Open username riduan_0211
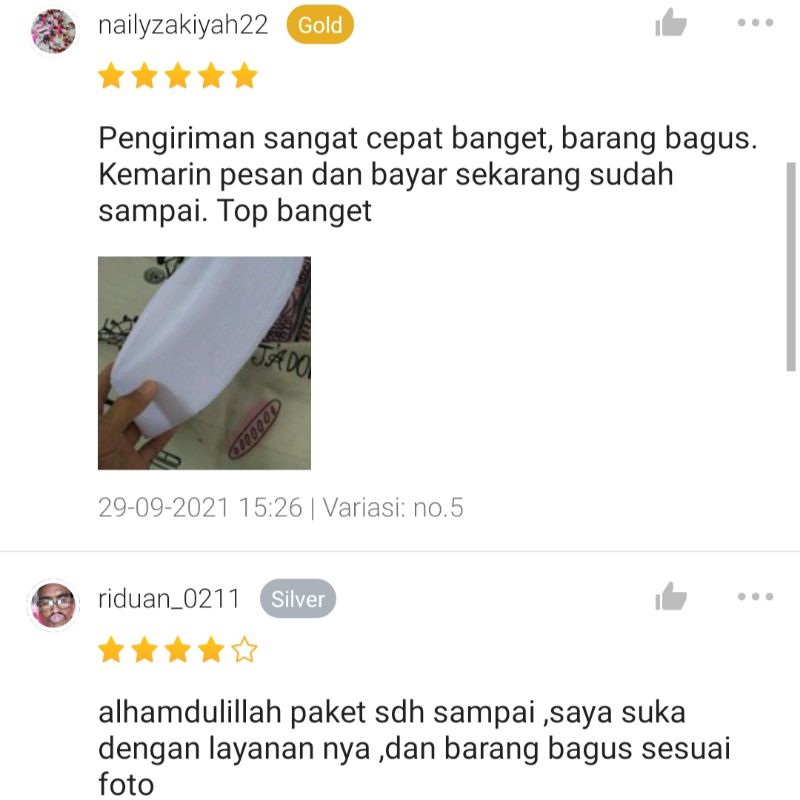The height and width of the screenshot is (800, 800). (x=169, y=599)
